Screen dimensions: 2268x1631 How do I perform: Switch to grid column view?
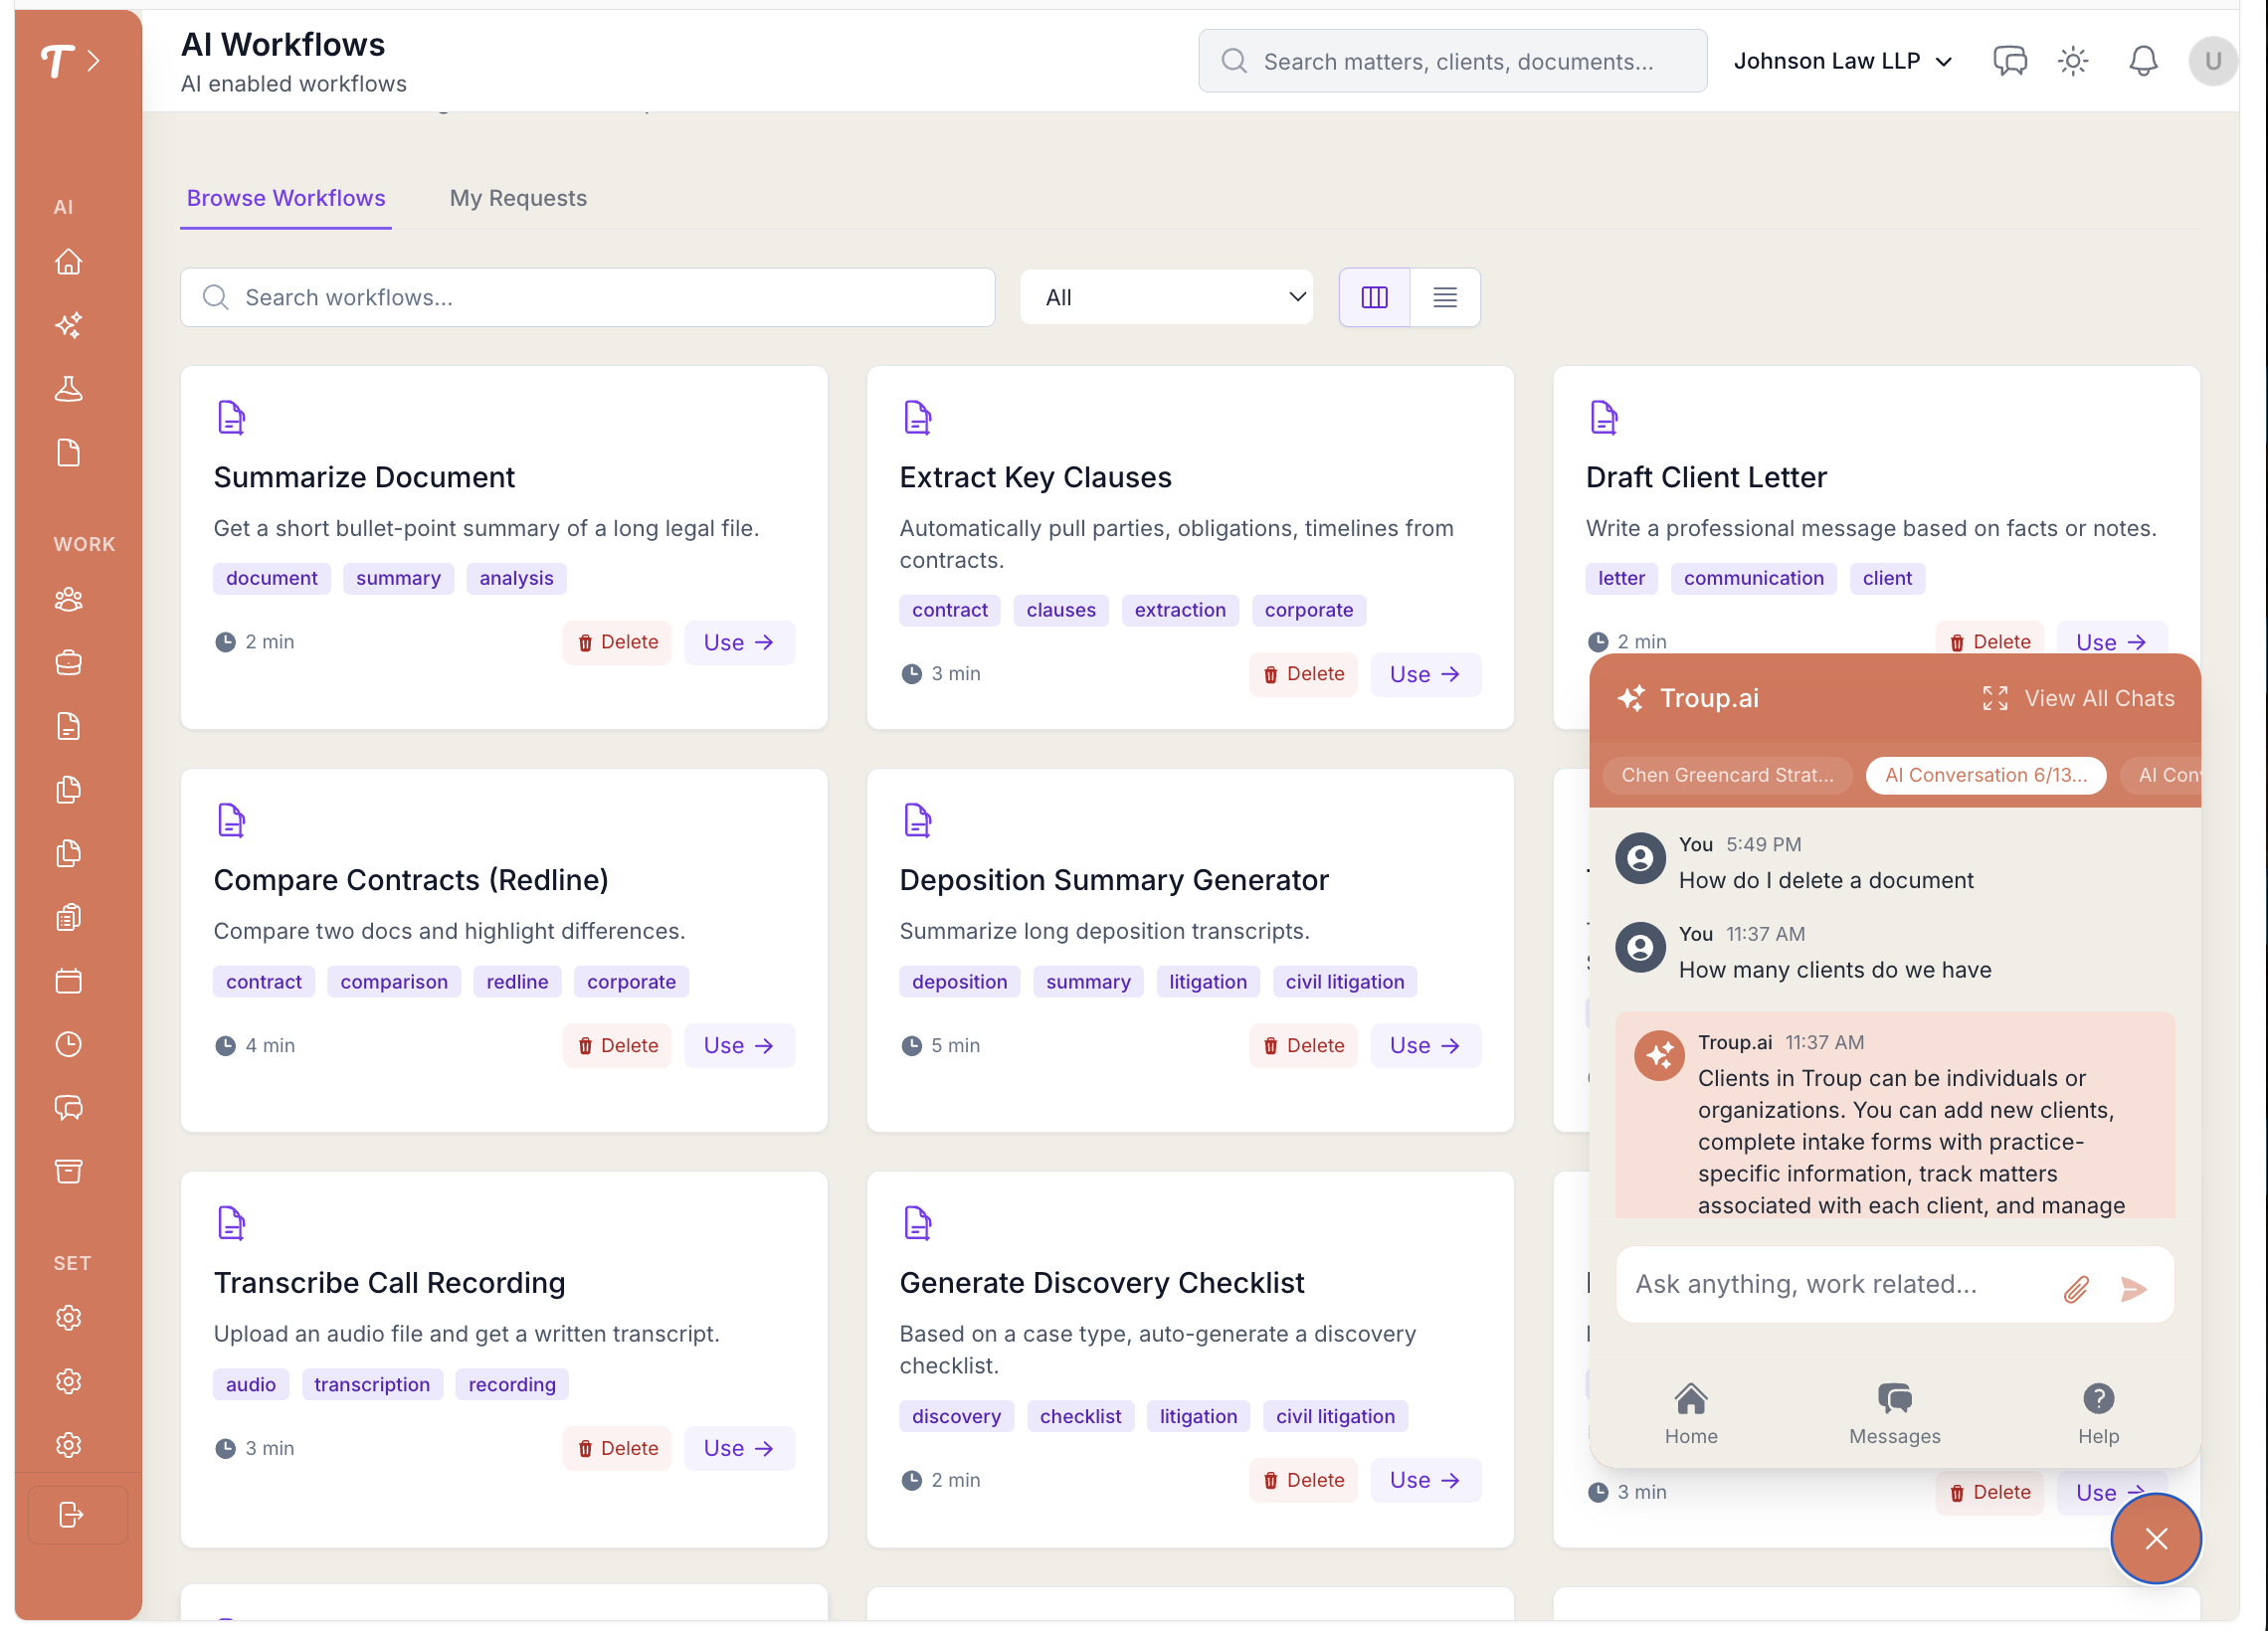(x=1374, y=297)
